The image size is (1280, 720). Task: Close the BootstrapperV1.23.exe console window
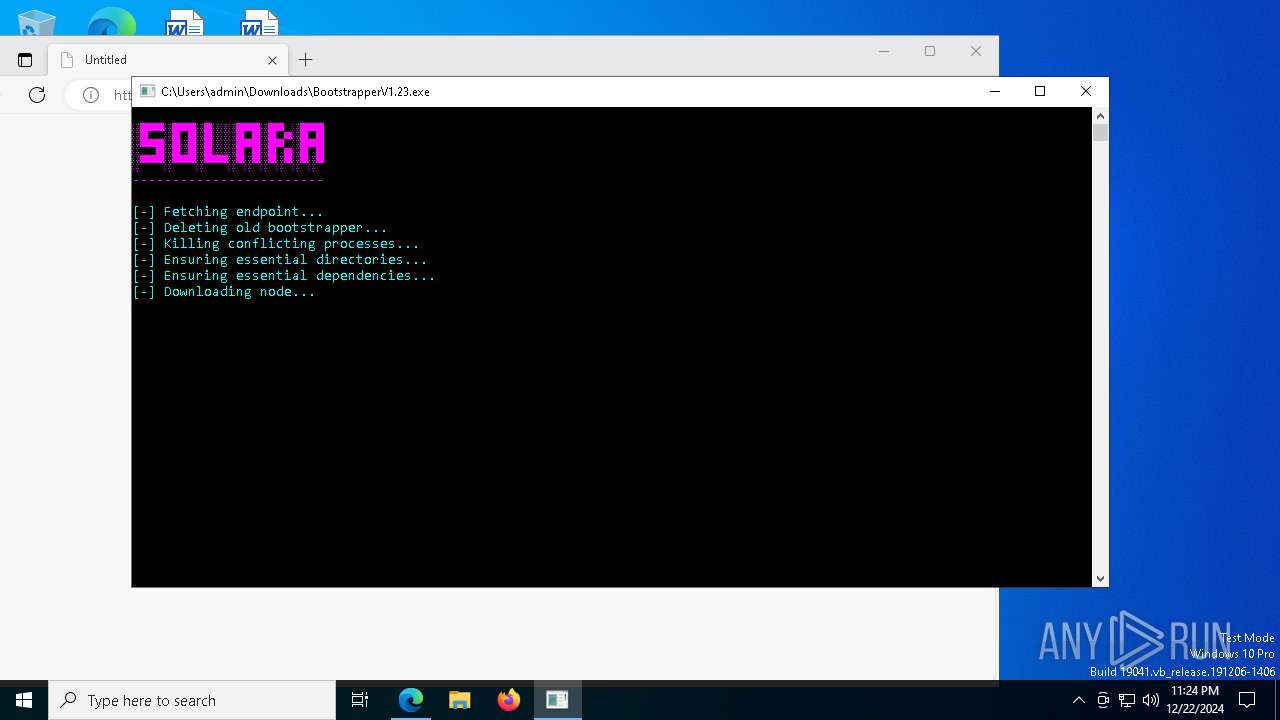tap(1085, 91)
